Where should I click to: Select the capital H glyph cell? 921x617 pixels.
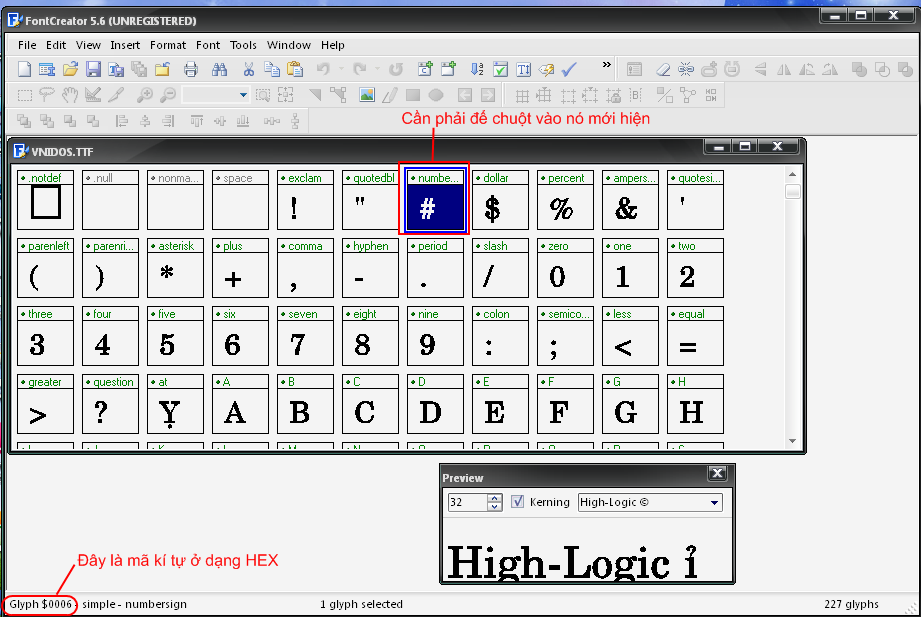click(x=695, y=404)
